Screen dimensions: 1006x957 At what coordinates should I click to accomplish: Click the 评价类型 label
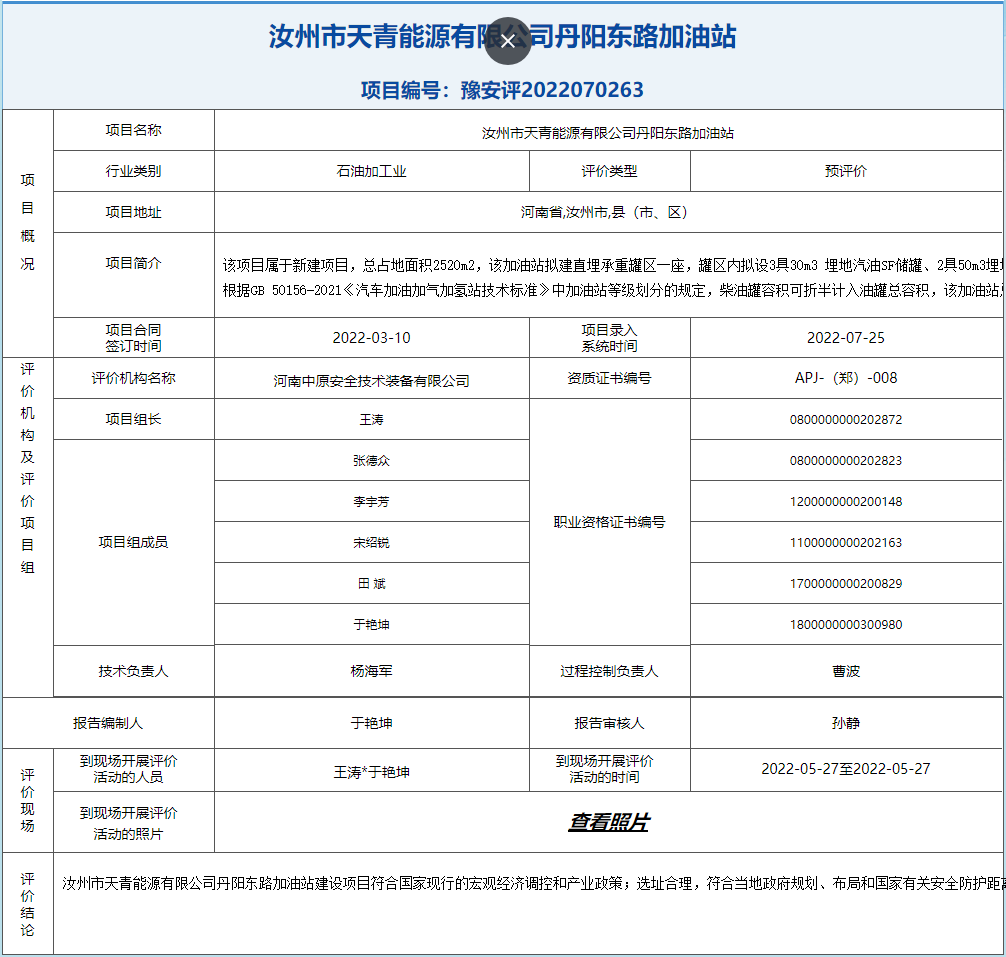point(609,171)
